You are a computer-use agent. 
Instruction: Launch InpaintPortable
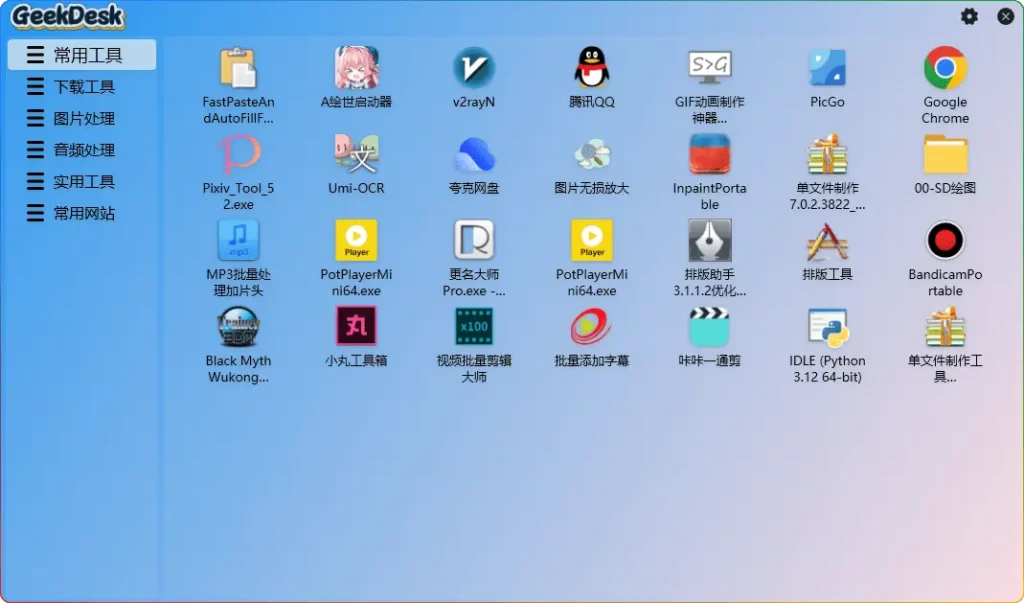(x=709, y=157)
